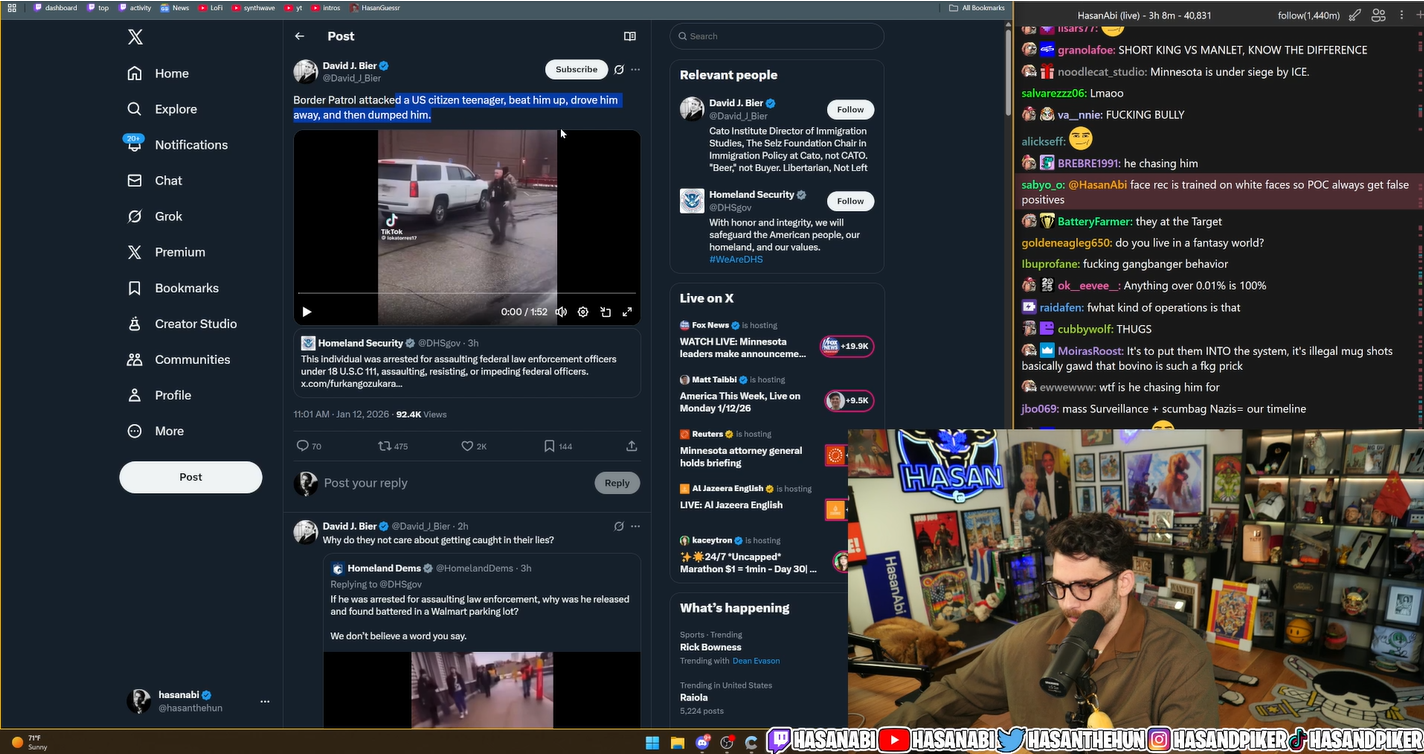This screenshot has width=1424, height=754.
Task: Open video settings gear icon
Action: tap(583, 312)
